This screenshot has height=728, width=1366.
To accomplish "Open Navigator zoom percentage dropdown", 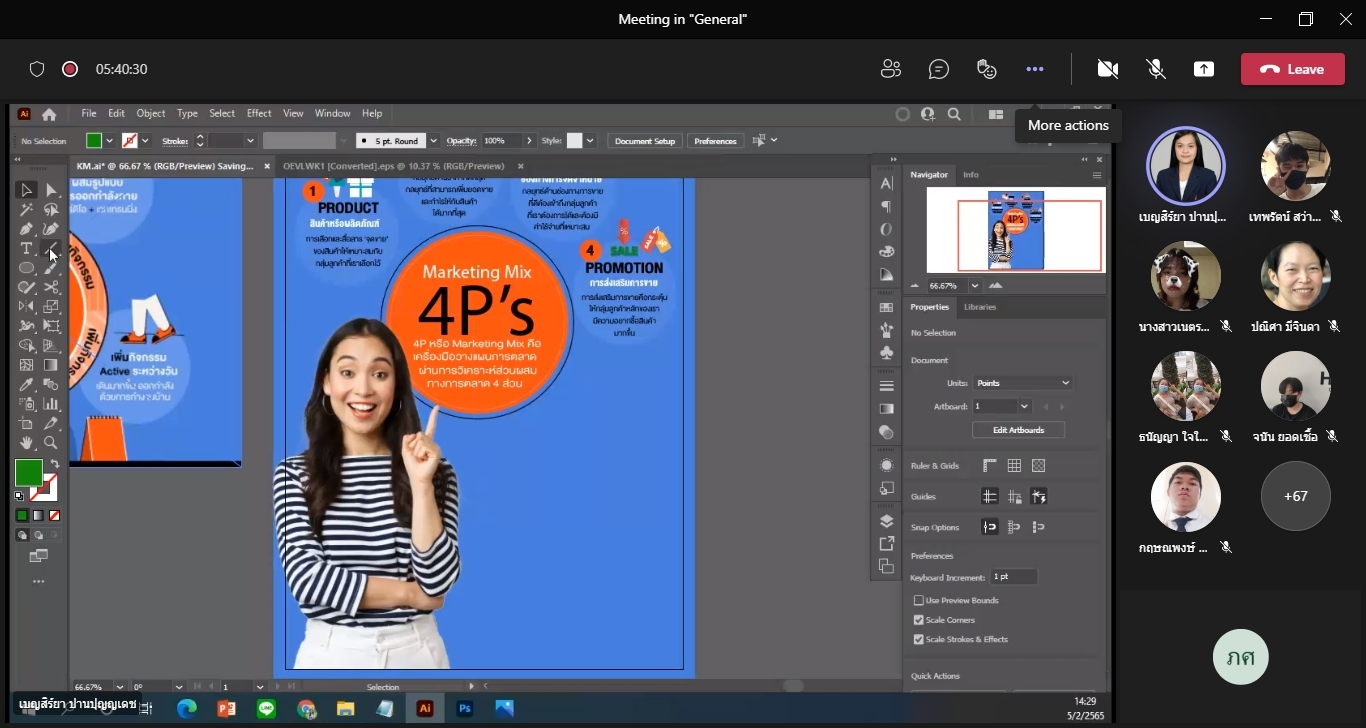I will coord(974,285).
